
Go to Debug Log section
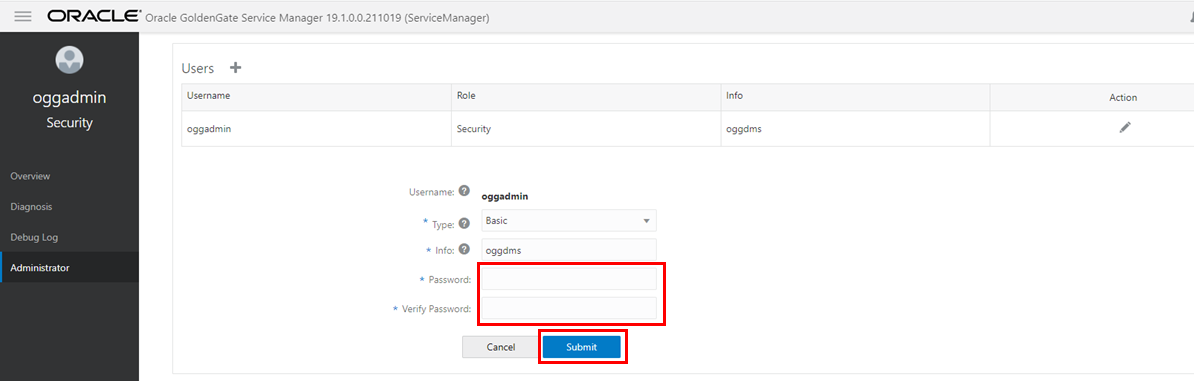(x=34, y=237)
